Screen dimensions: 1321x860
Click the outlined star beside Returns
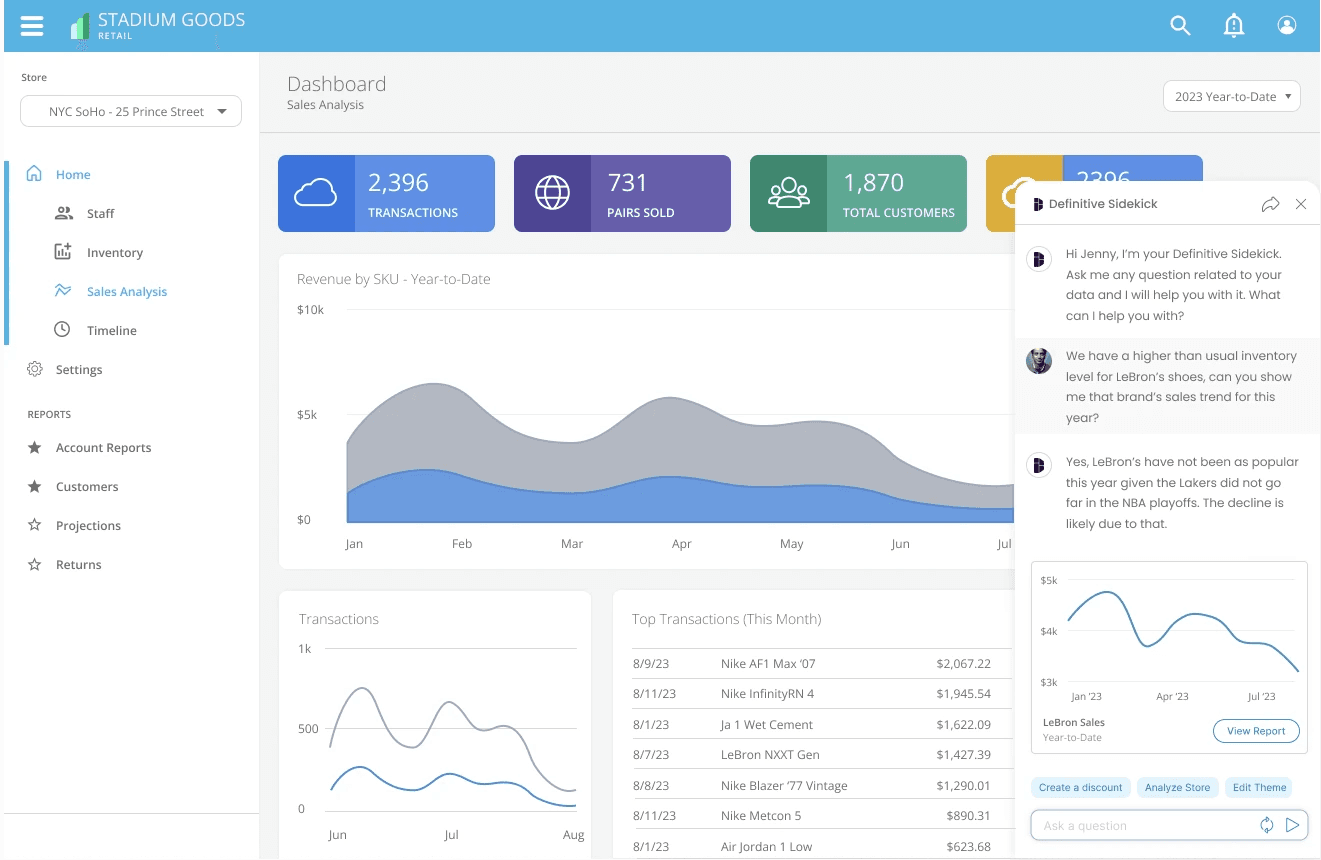pyautogui.click(x=35, y=564)
